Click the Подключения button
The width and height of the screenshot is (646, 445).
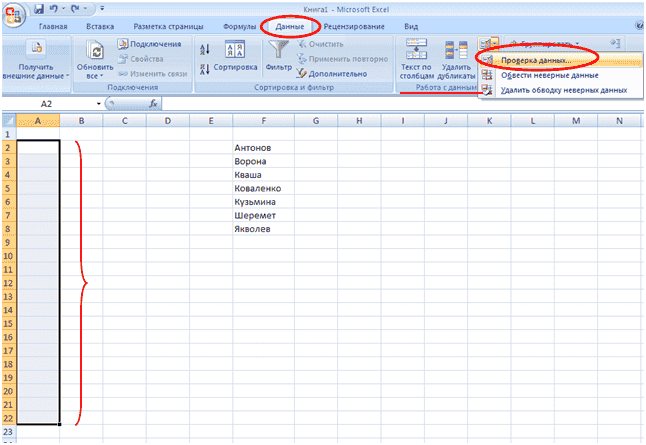coord(149,44)
